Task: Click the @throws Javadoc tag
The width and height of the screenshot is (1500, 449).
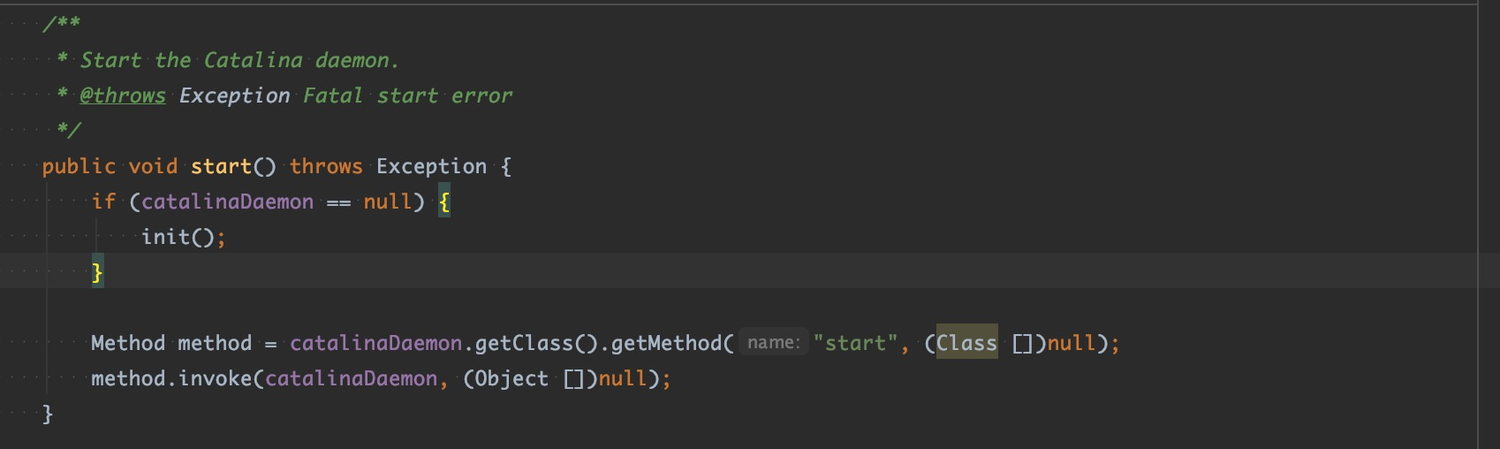Action: 122,95
